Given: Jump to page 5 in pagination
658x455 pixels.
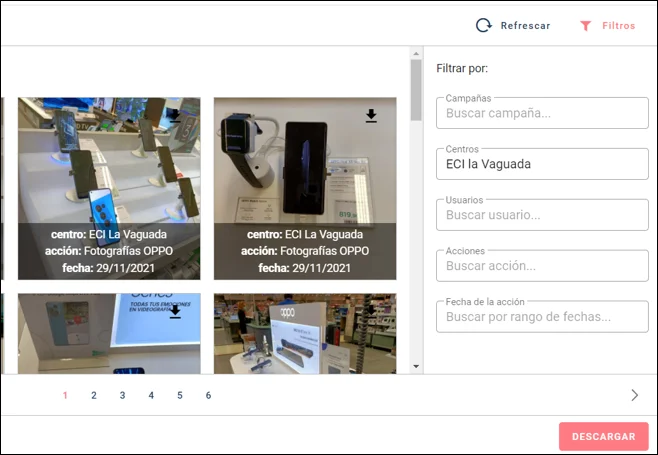Looking at the screenshot, I should [180, 395].
